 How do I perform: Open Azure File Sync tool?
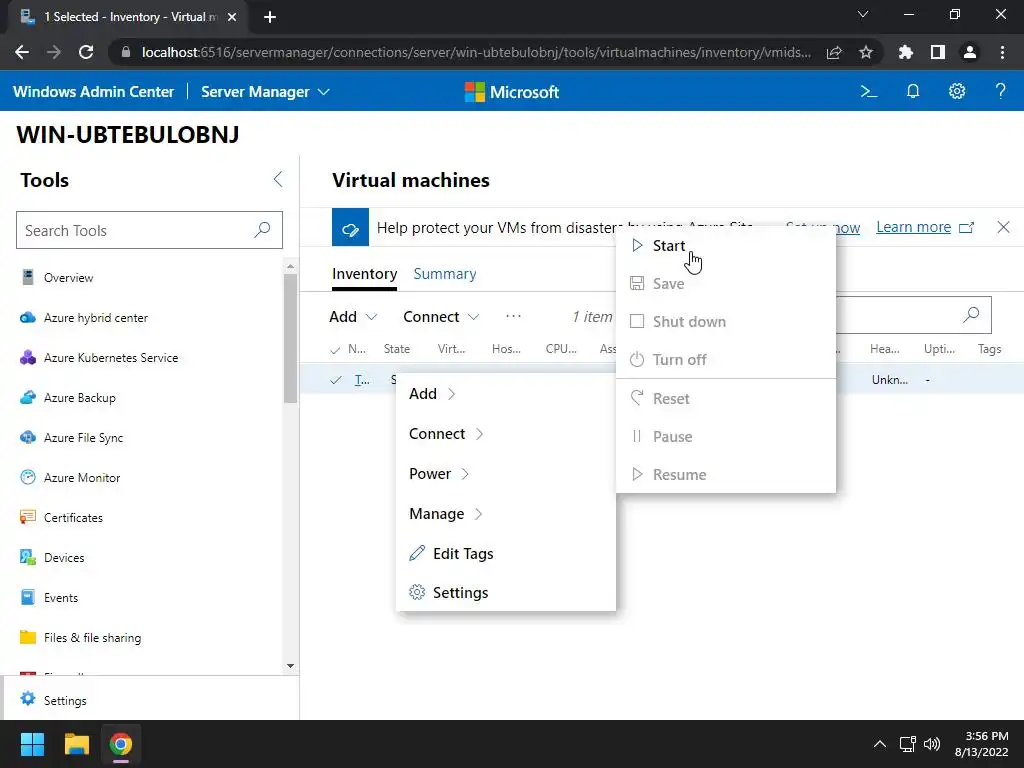coord(83,438)
